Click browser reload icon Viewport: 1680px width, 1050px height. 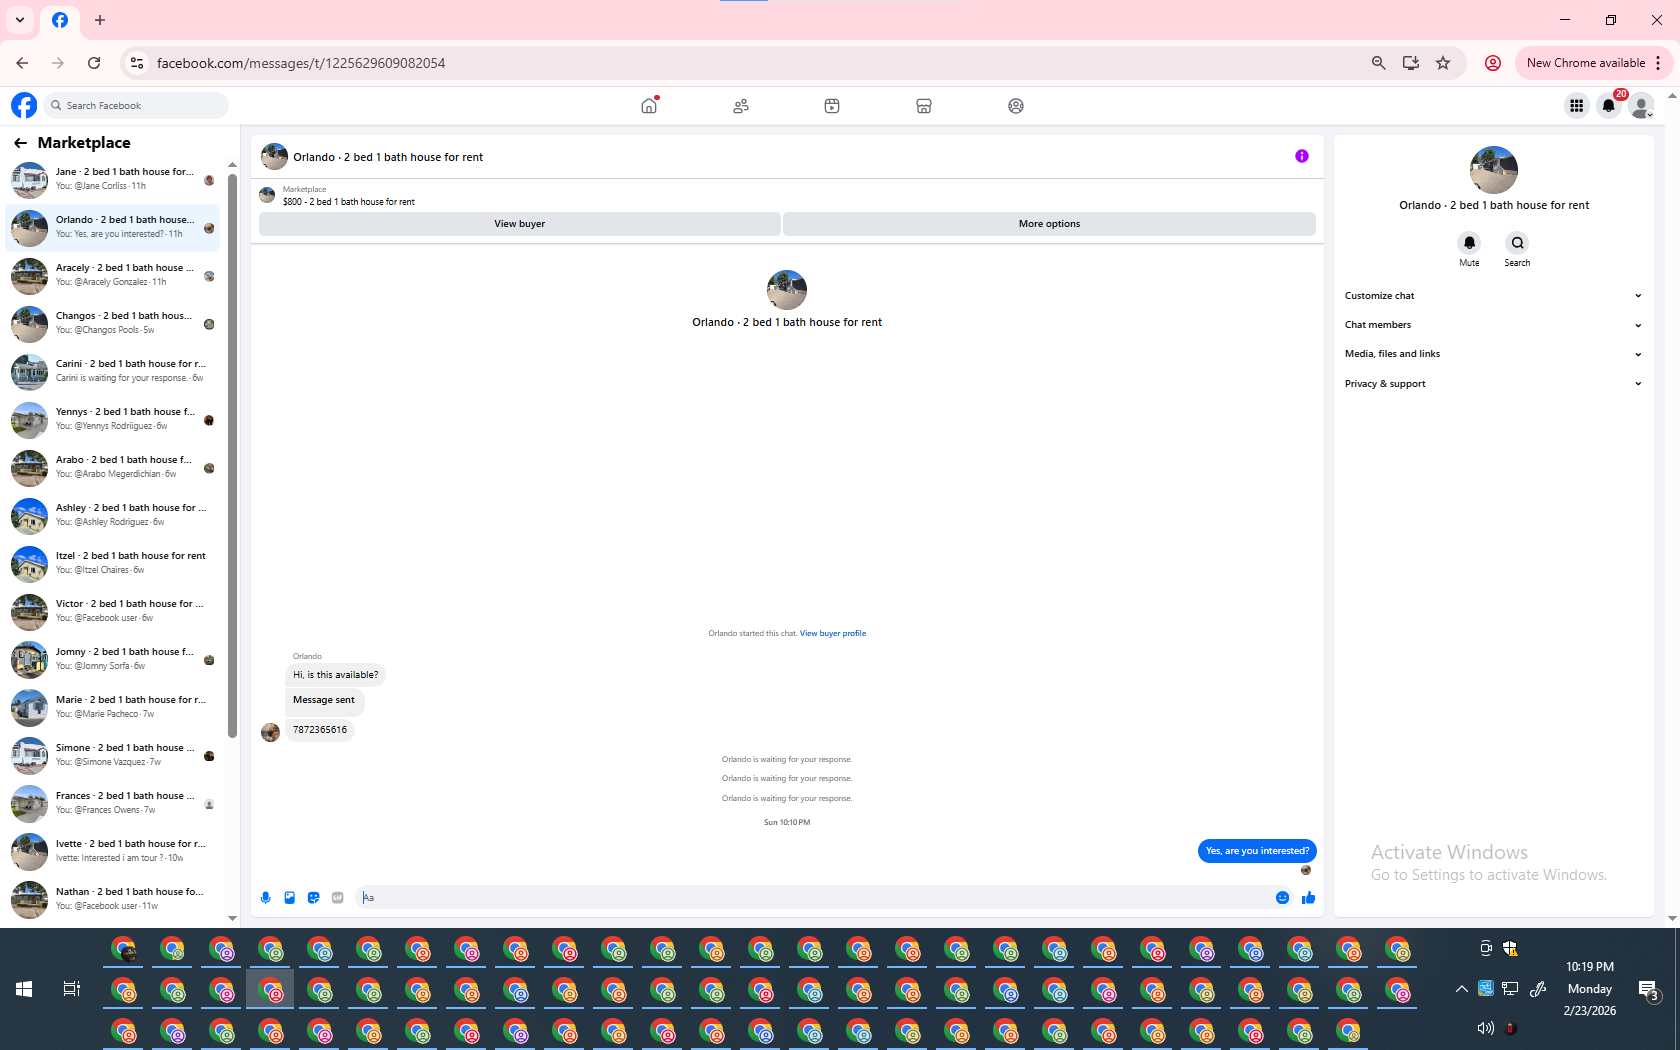(94, 63)
